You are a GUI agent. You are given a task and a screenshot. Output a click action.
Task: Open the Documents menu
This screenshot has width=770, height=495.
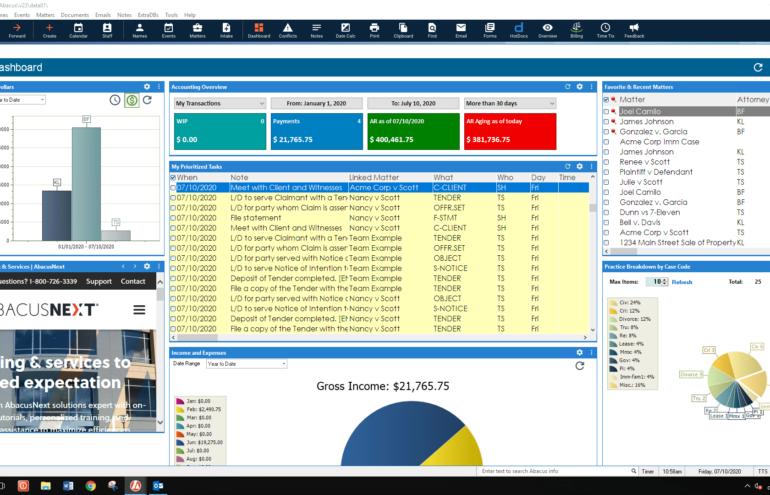click(75, 15)
